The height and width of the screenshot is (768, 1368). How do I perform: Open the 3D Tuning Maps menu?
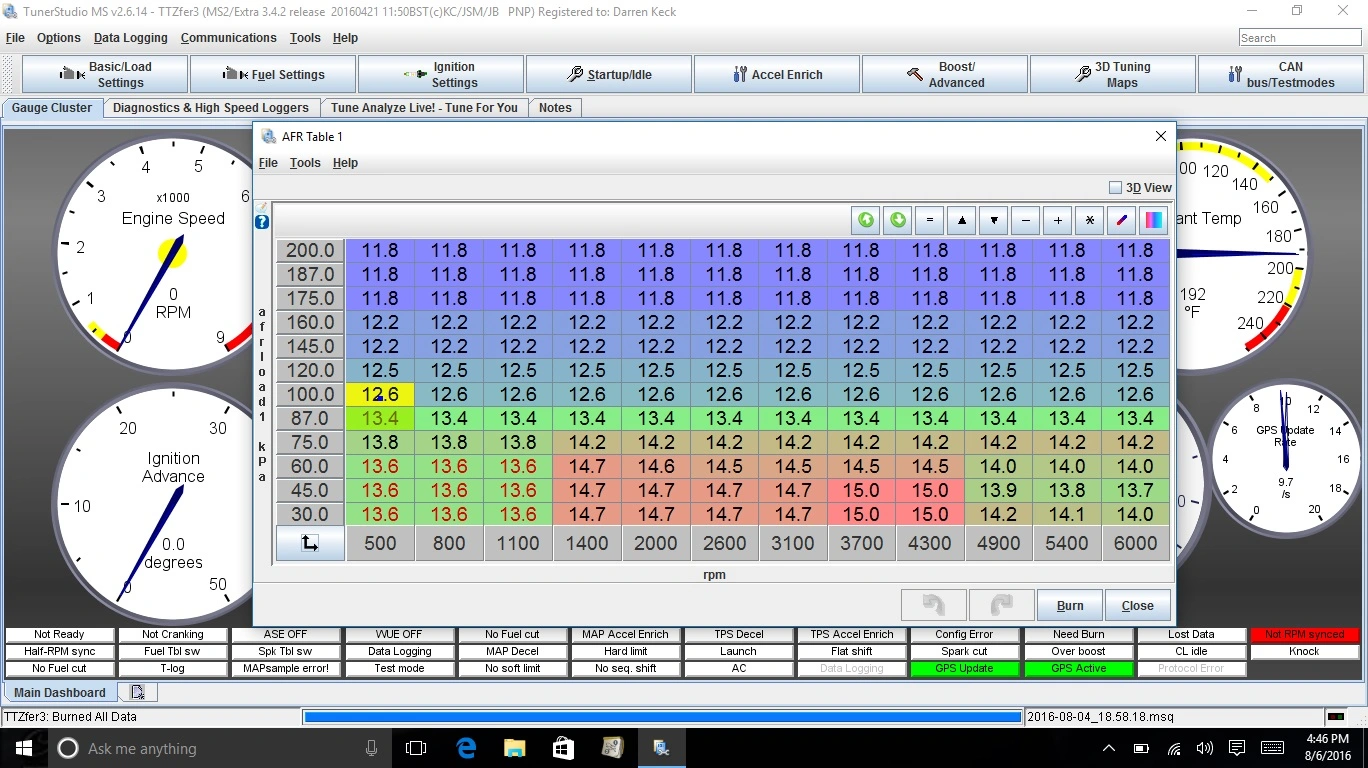coord(1113,75)
